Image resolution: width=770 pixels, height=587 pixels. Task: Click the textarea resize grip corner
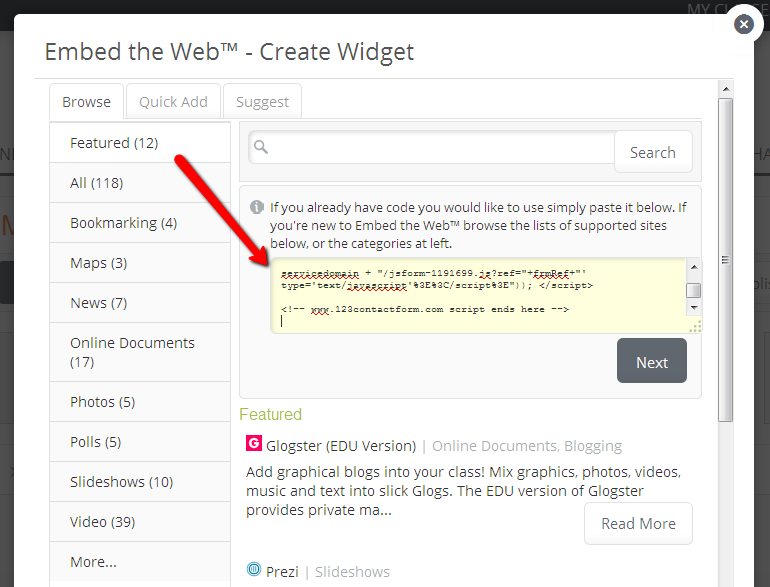(x=695, y=327)
